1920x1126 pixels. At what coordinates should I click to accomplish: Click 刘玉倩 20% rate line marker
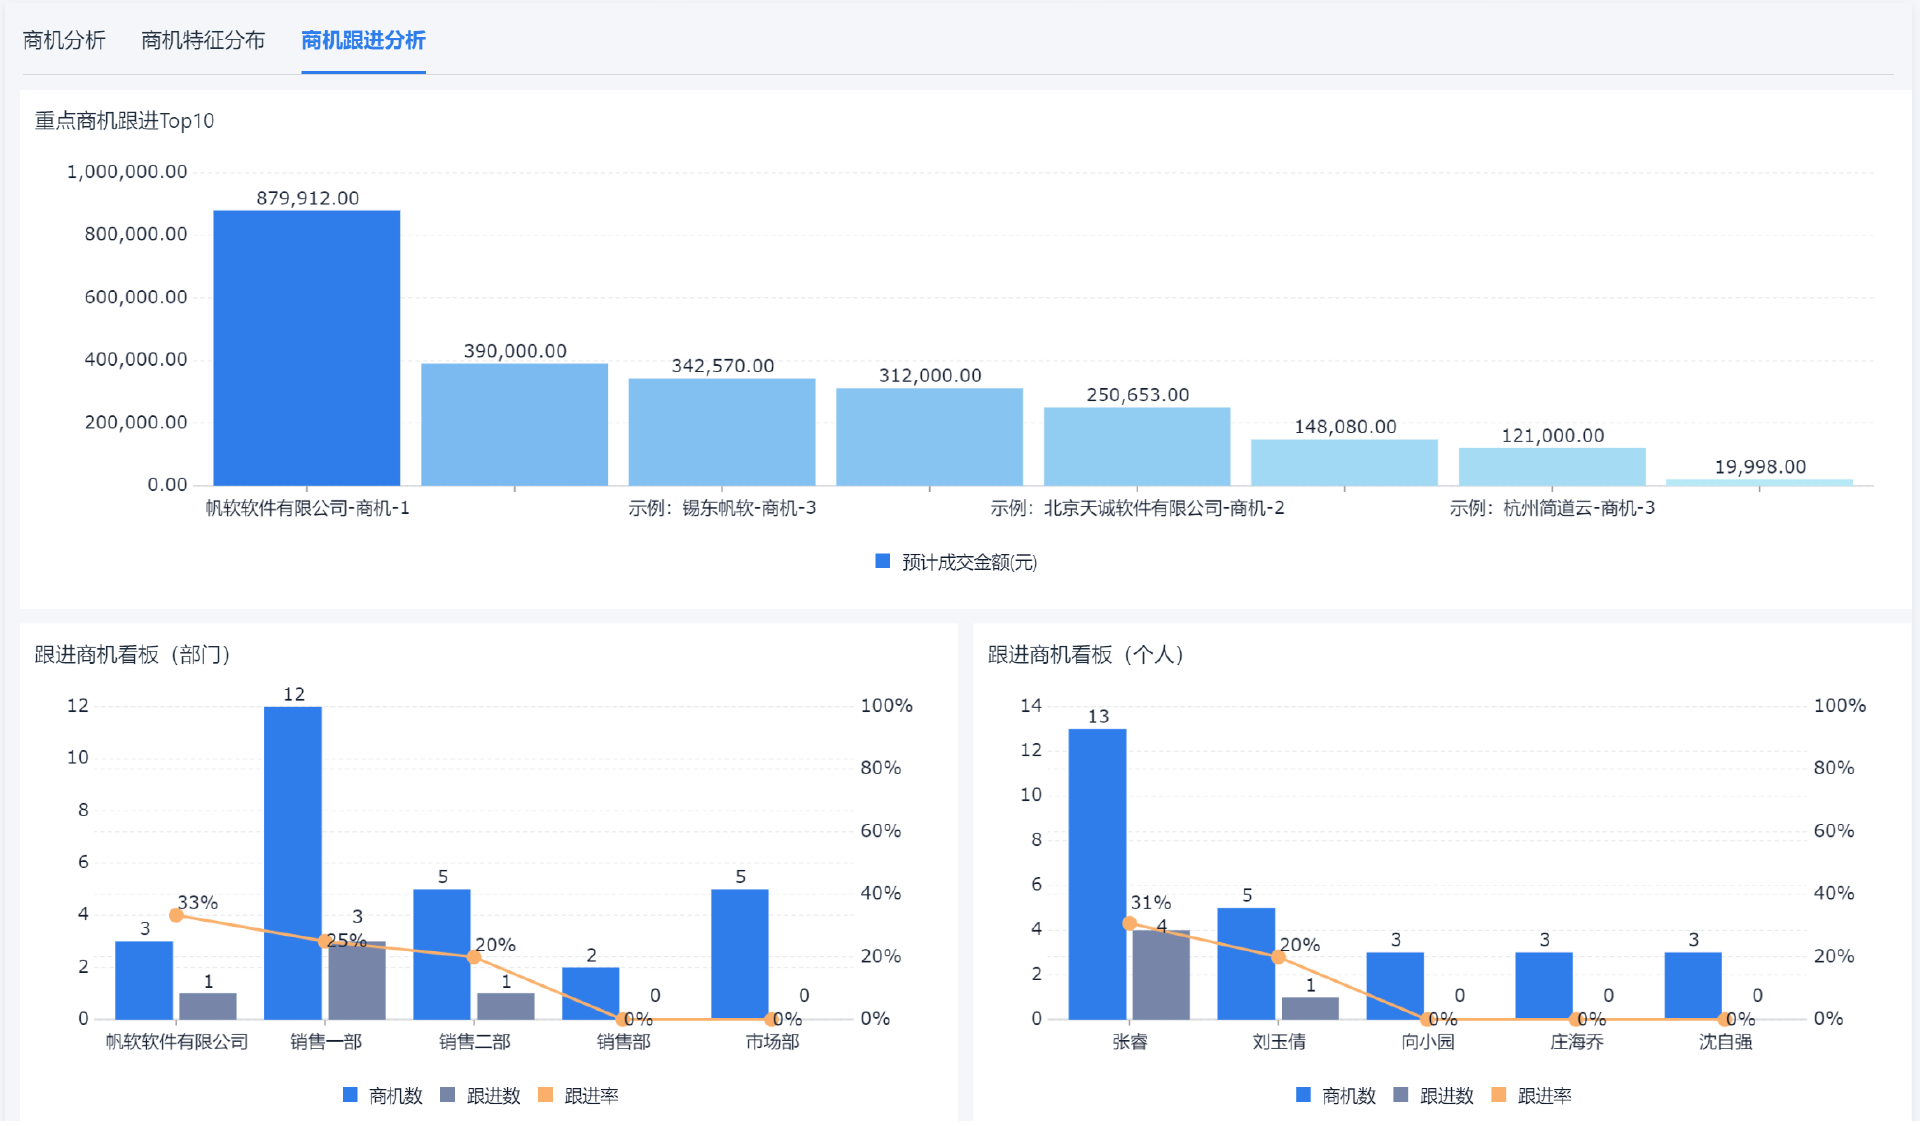click(x=1278, y=957)
